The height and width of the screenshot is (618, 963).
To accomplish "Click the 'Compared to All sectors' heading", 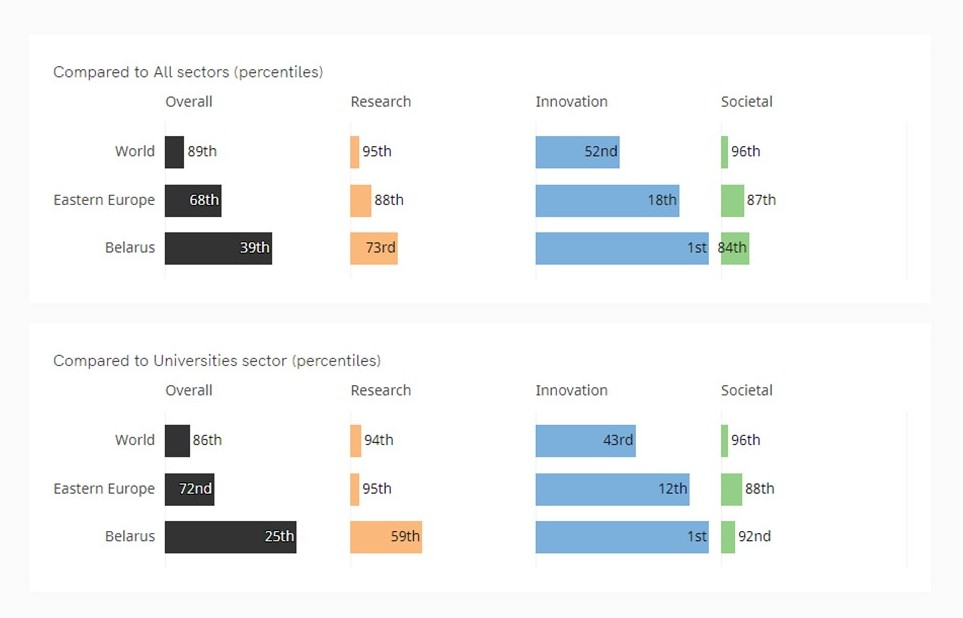I will click(188, 72).
